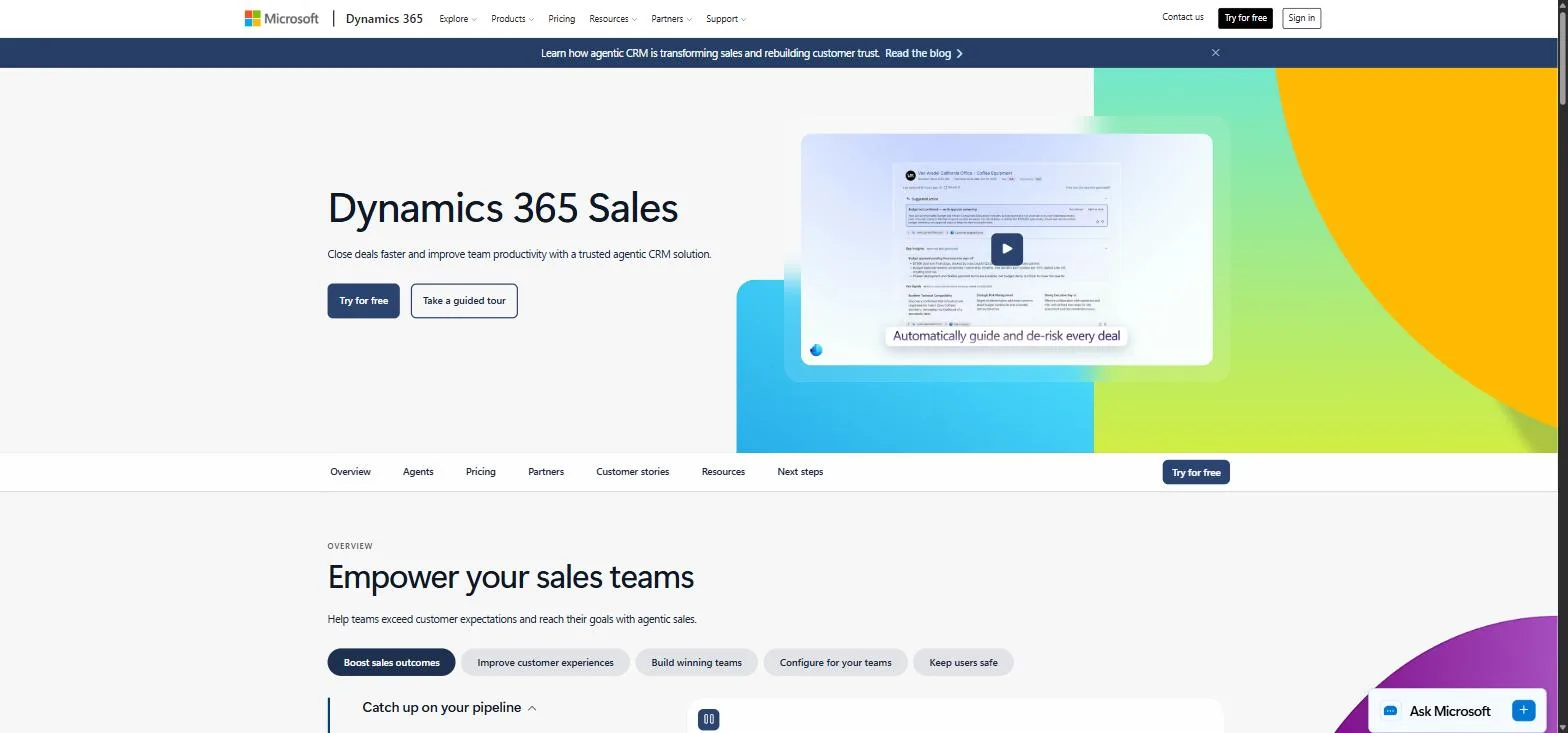The height and width of the screenshot is (733, 1568).
Task: Click the Microsoft logo
Action: (281, 18)
